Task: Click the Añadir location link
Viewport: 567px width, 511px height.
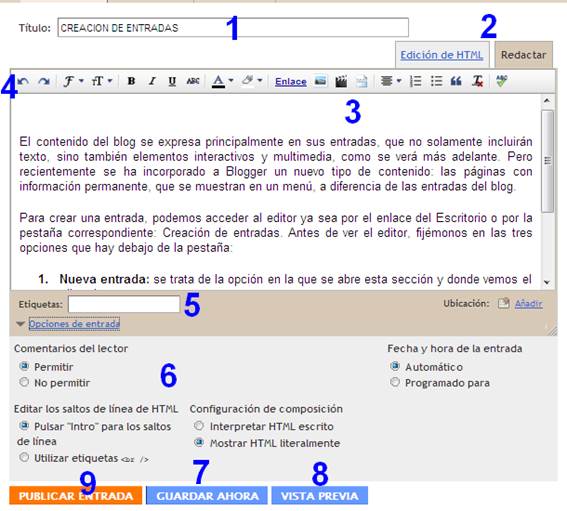Action: (x=529, y=304)
